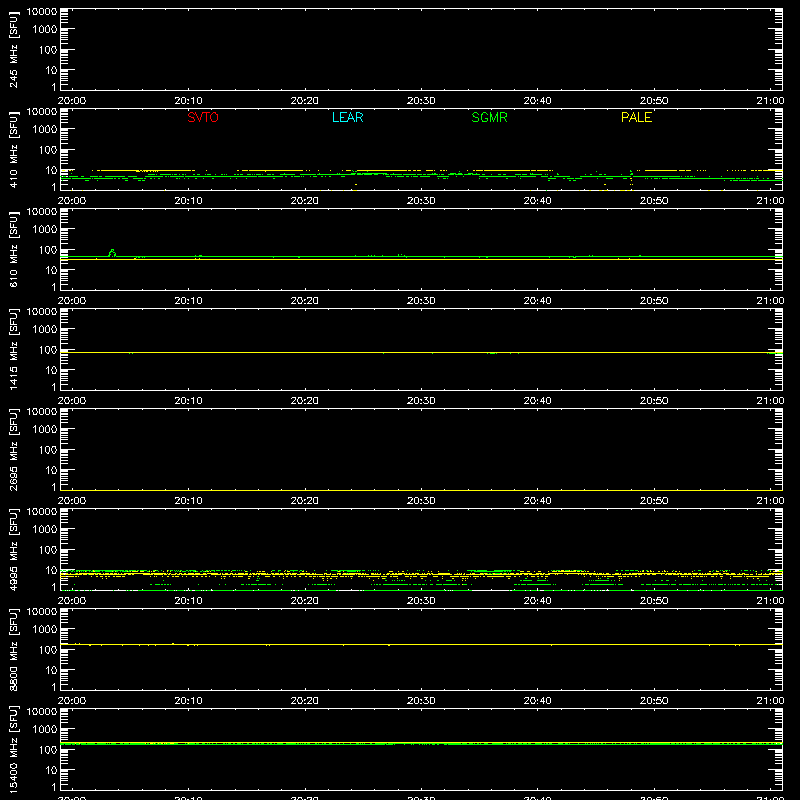800x800 pixels.
Task: Click the red SVTO station label
Action: (203, 117)
